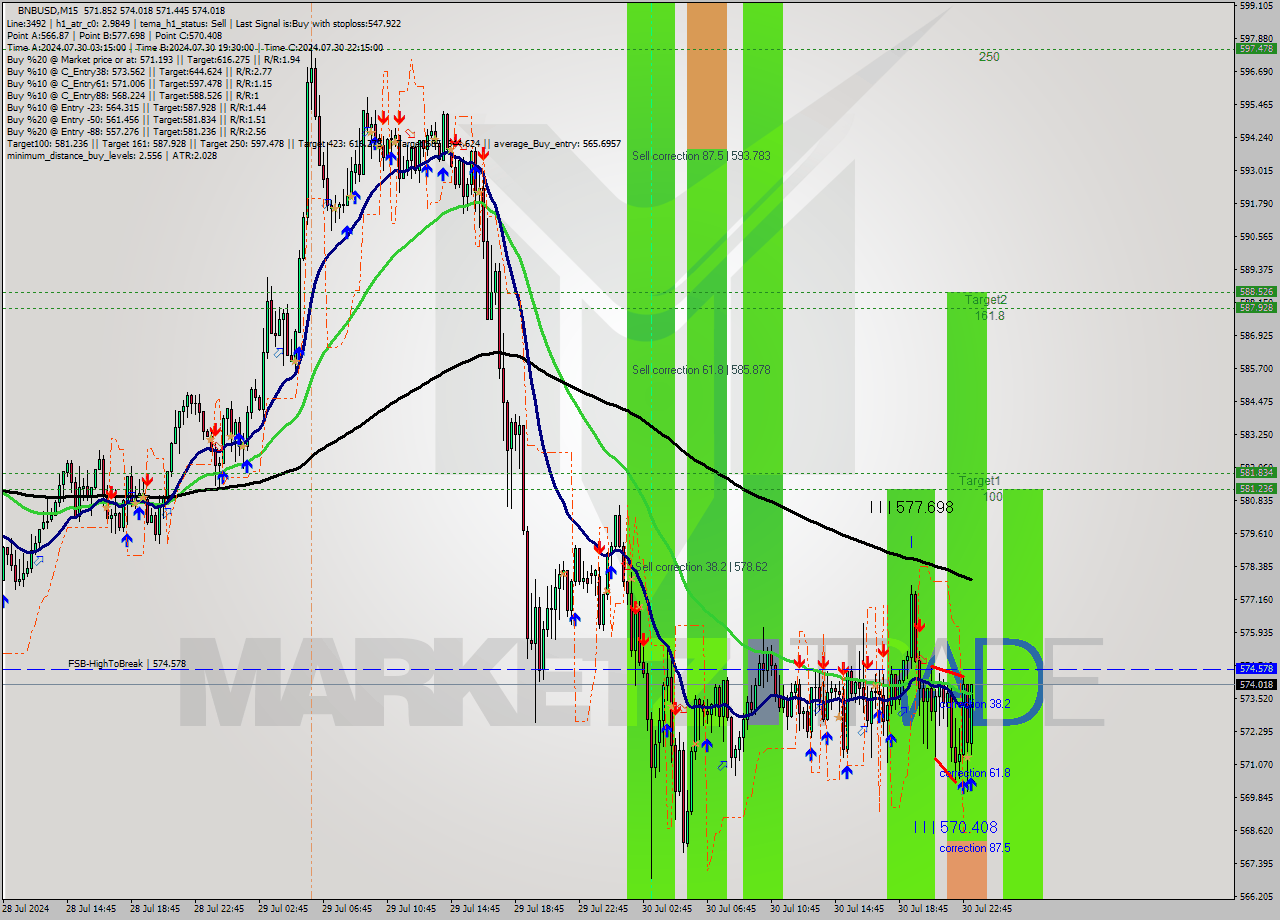Select the blue 'correction 61.8' label
1280x920 pixels.
pos(975,773)
